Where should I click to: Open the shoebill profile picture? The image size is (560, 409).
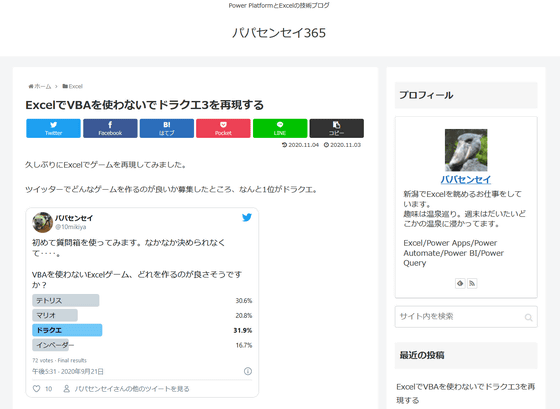pyautogui.click(x=466, y=150)
